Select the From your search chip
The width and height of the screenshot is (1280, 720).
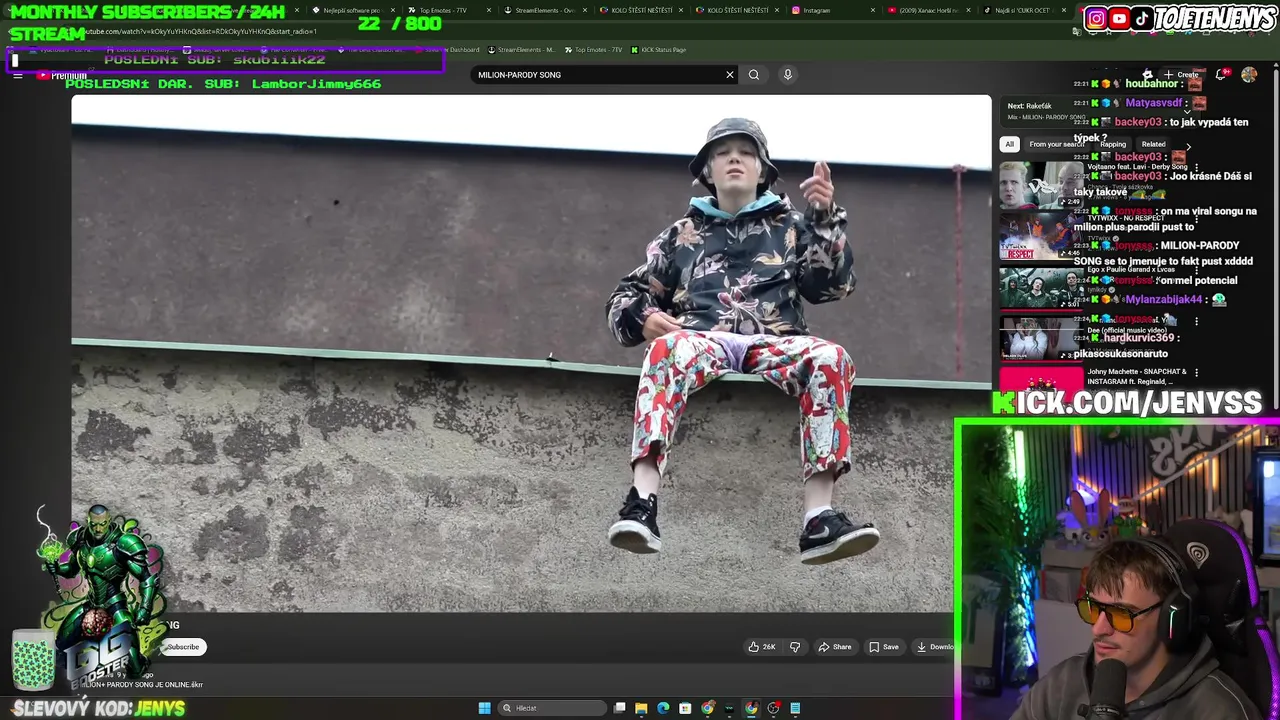point(1056,144)
